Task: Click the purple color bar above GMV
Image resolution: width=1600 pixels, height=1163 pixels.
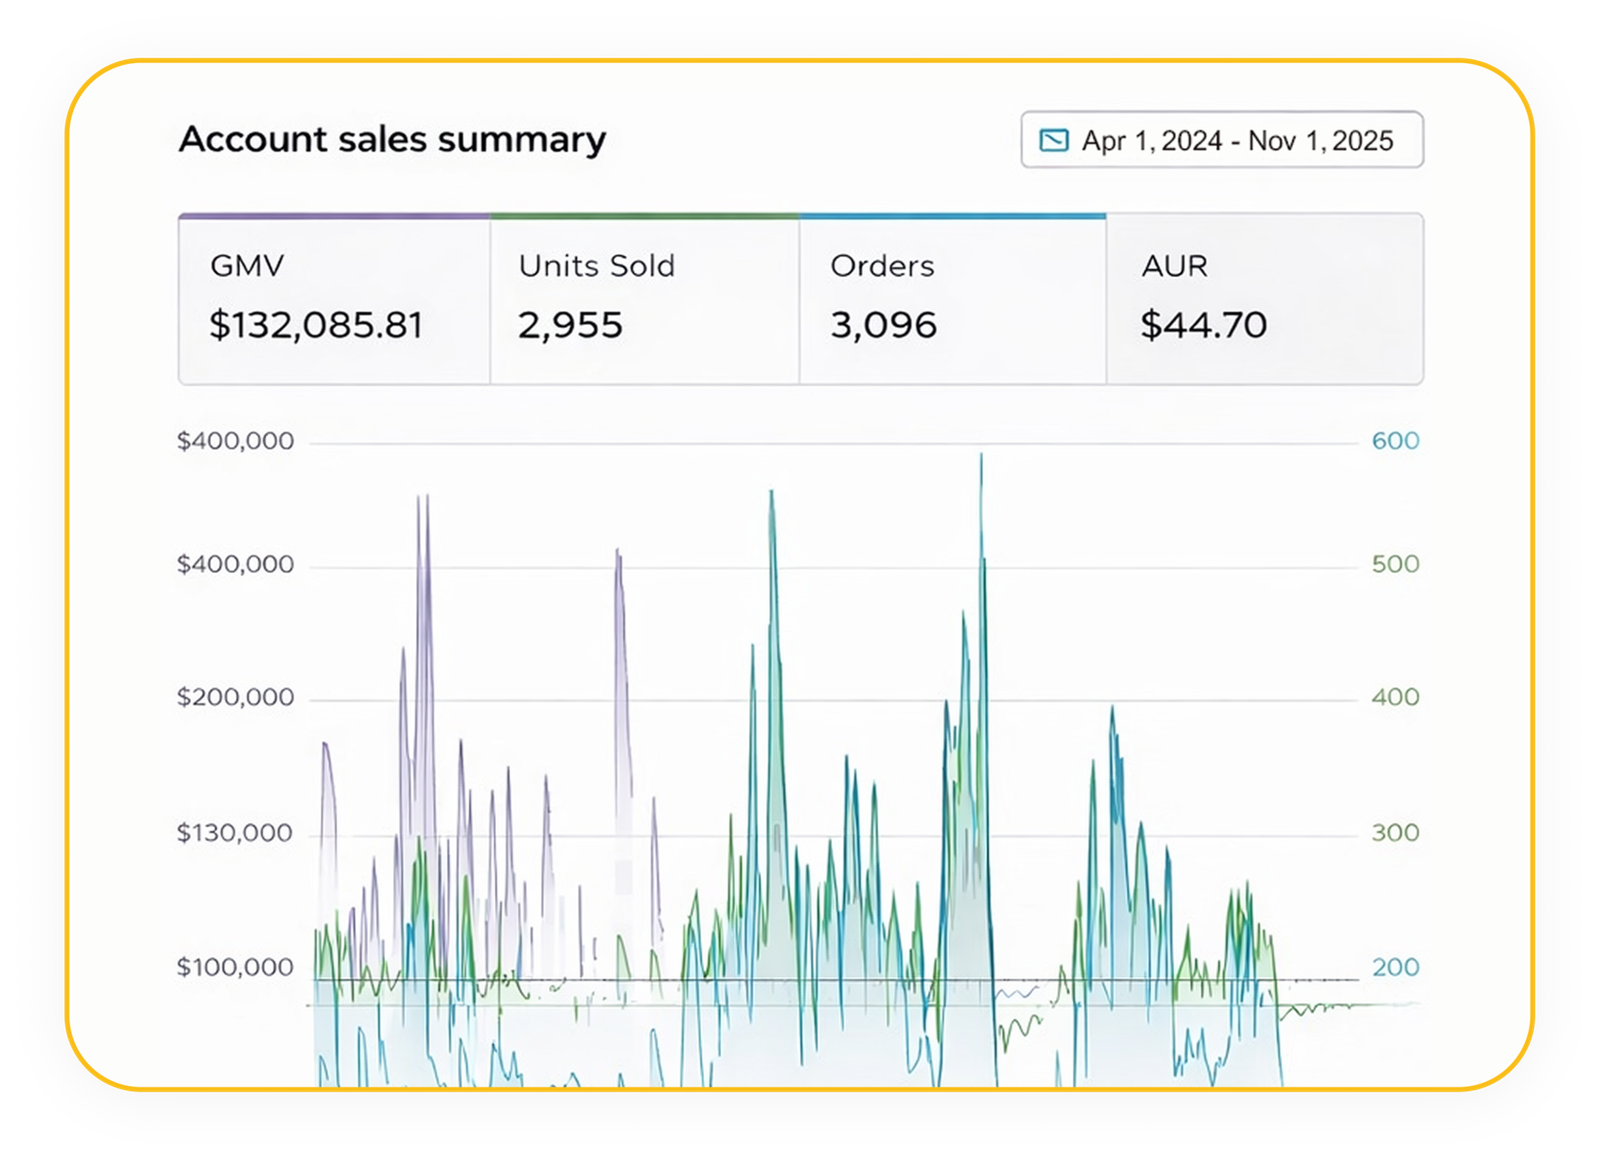Action: 334,215
